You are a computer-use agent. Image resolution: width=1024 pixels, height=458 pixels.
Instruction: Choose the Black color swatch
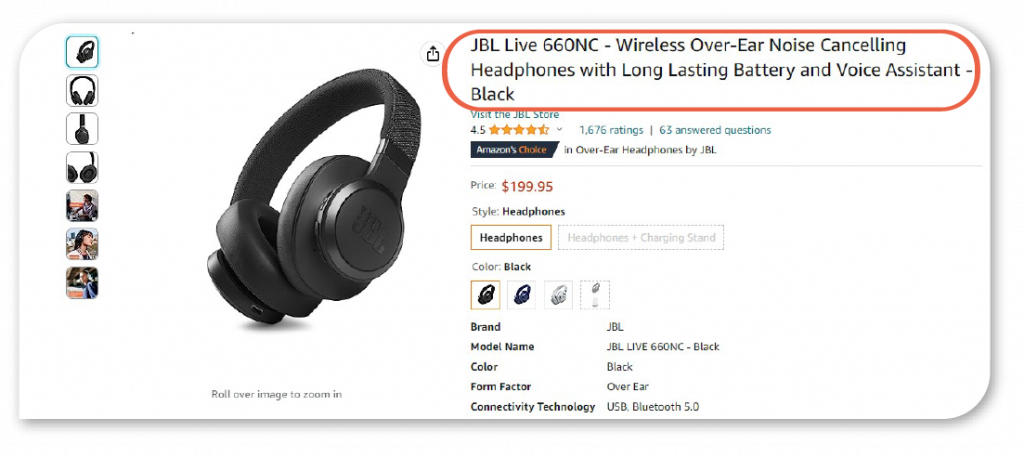(x=485, y=295)
